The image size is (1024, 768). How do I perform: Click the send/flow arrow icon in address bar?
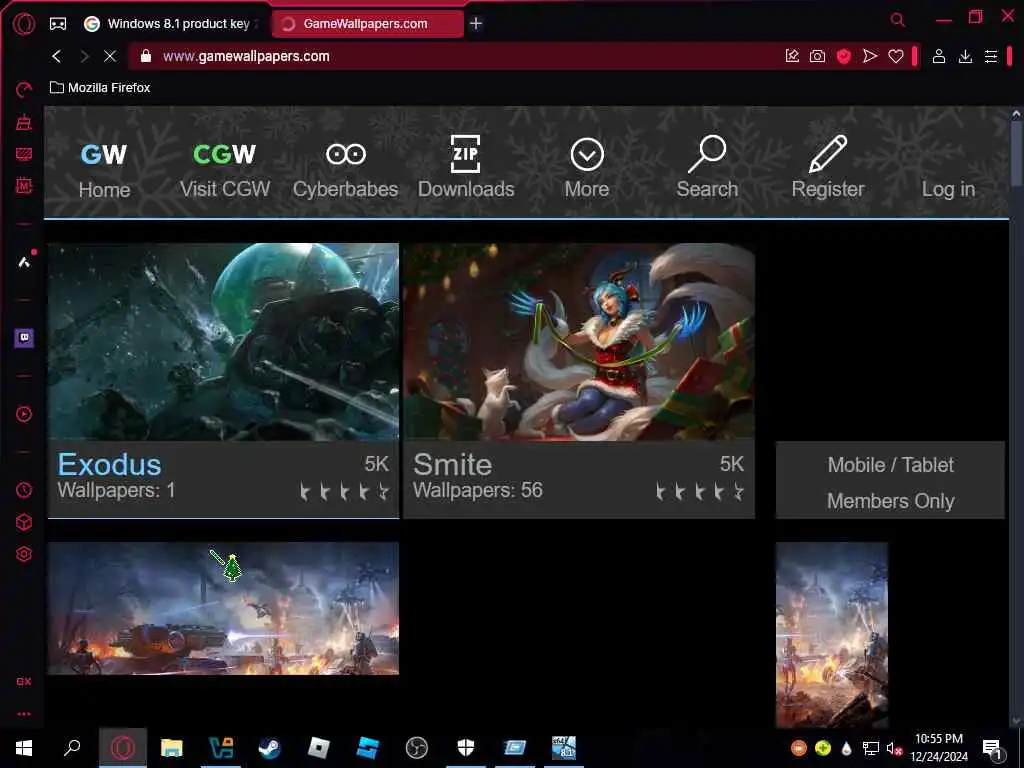(870, 57)
